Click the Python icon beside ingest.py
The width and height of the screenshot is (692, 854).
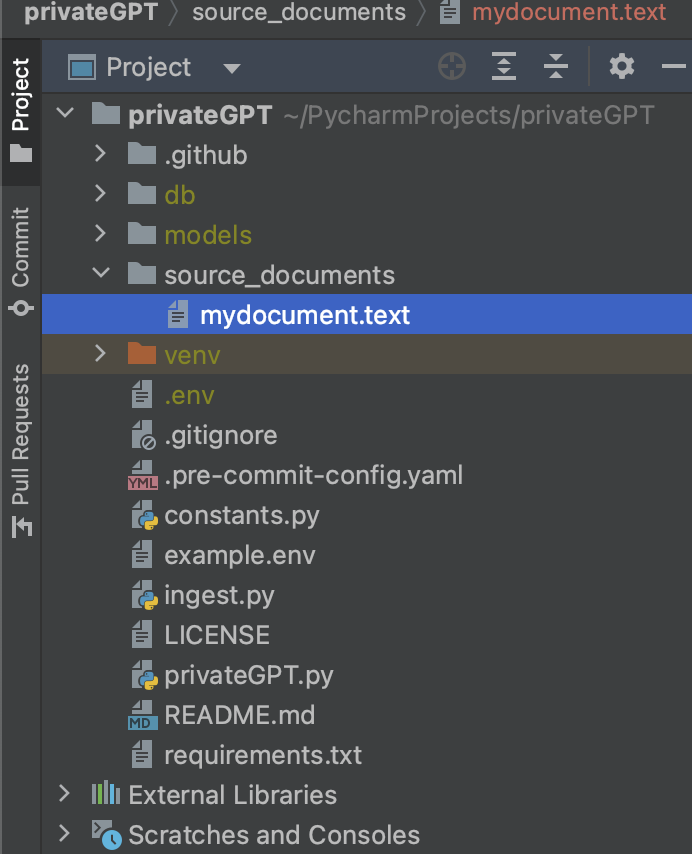click(145, 594)
